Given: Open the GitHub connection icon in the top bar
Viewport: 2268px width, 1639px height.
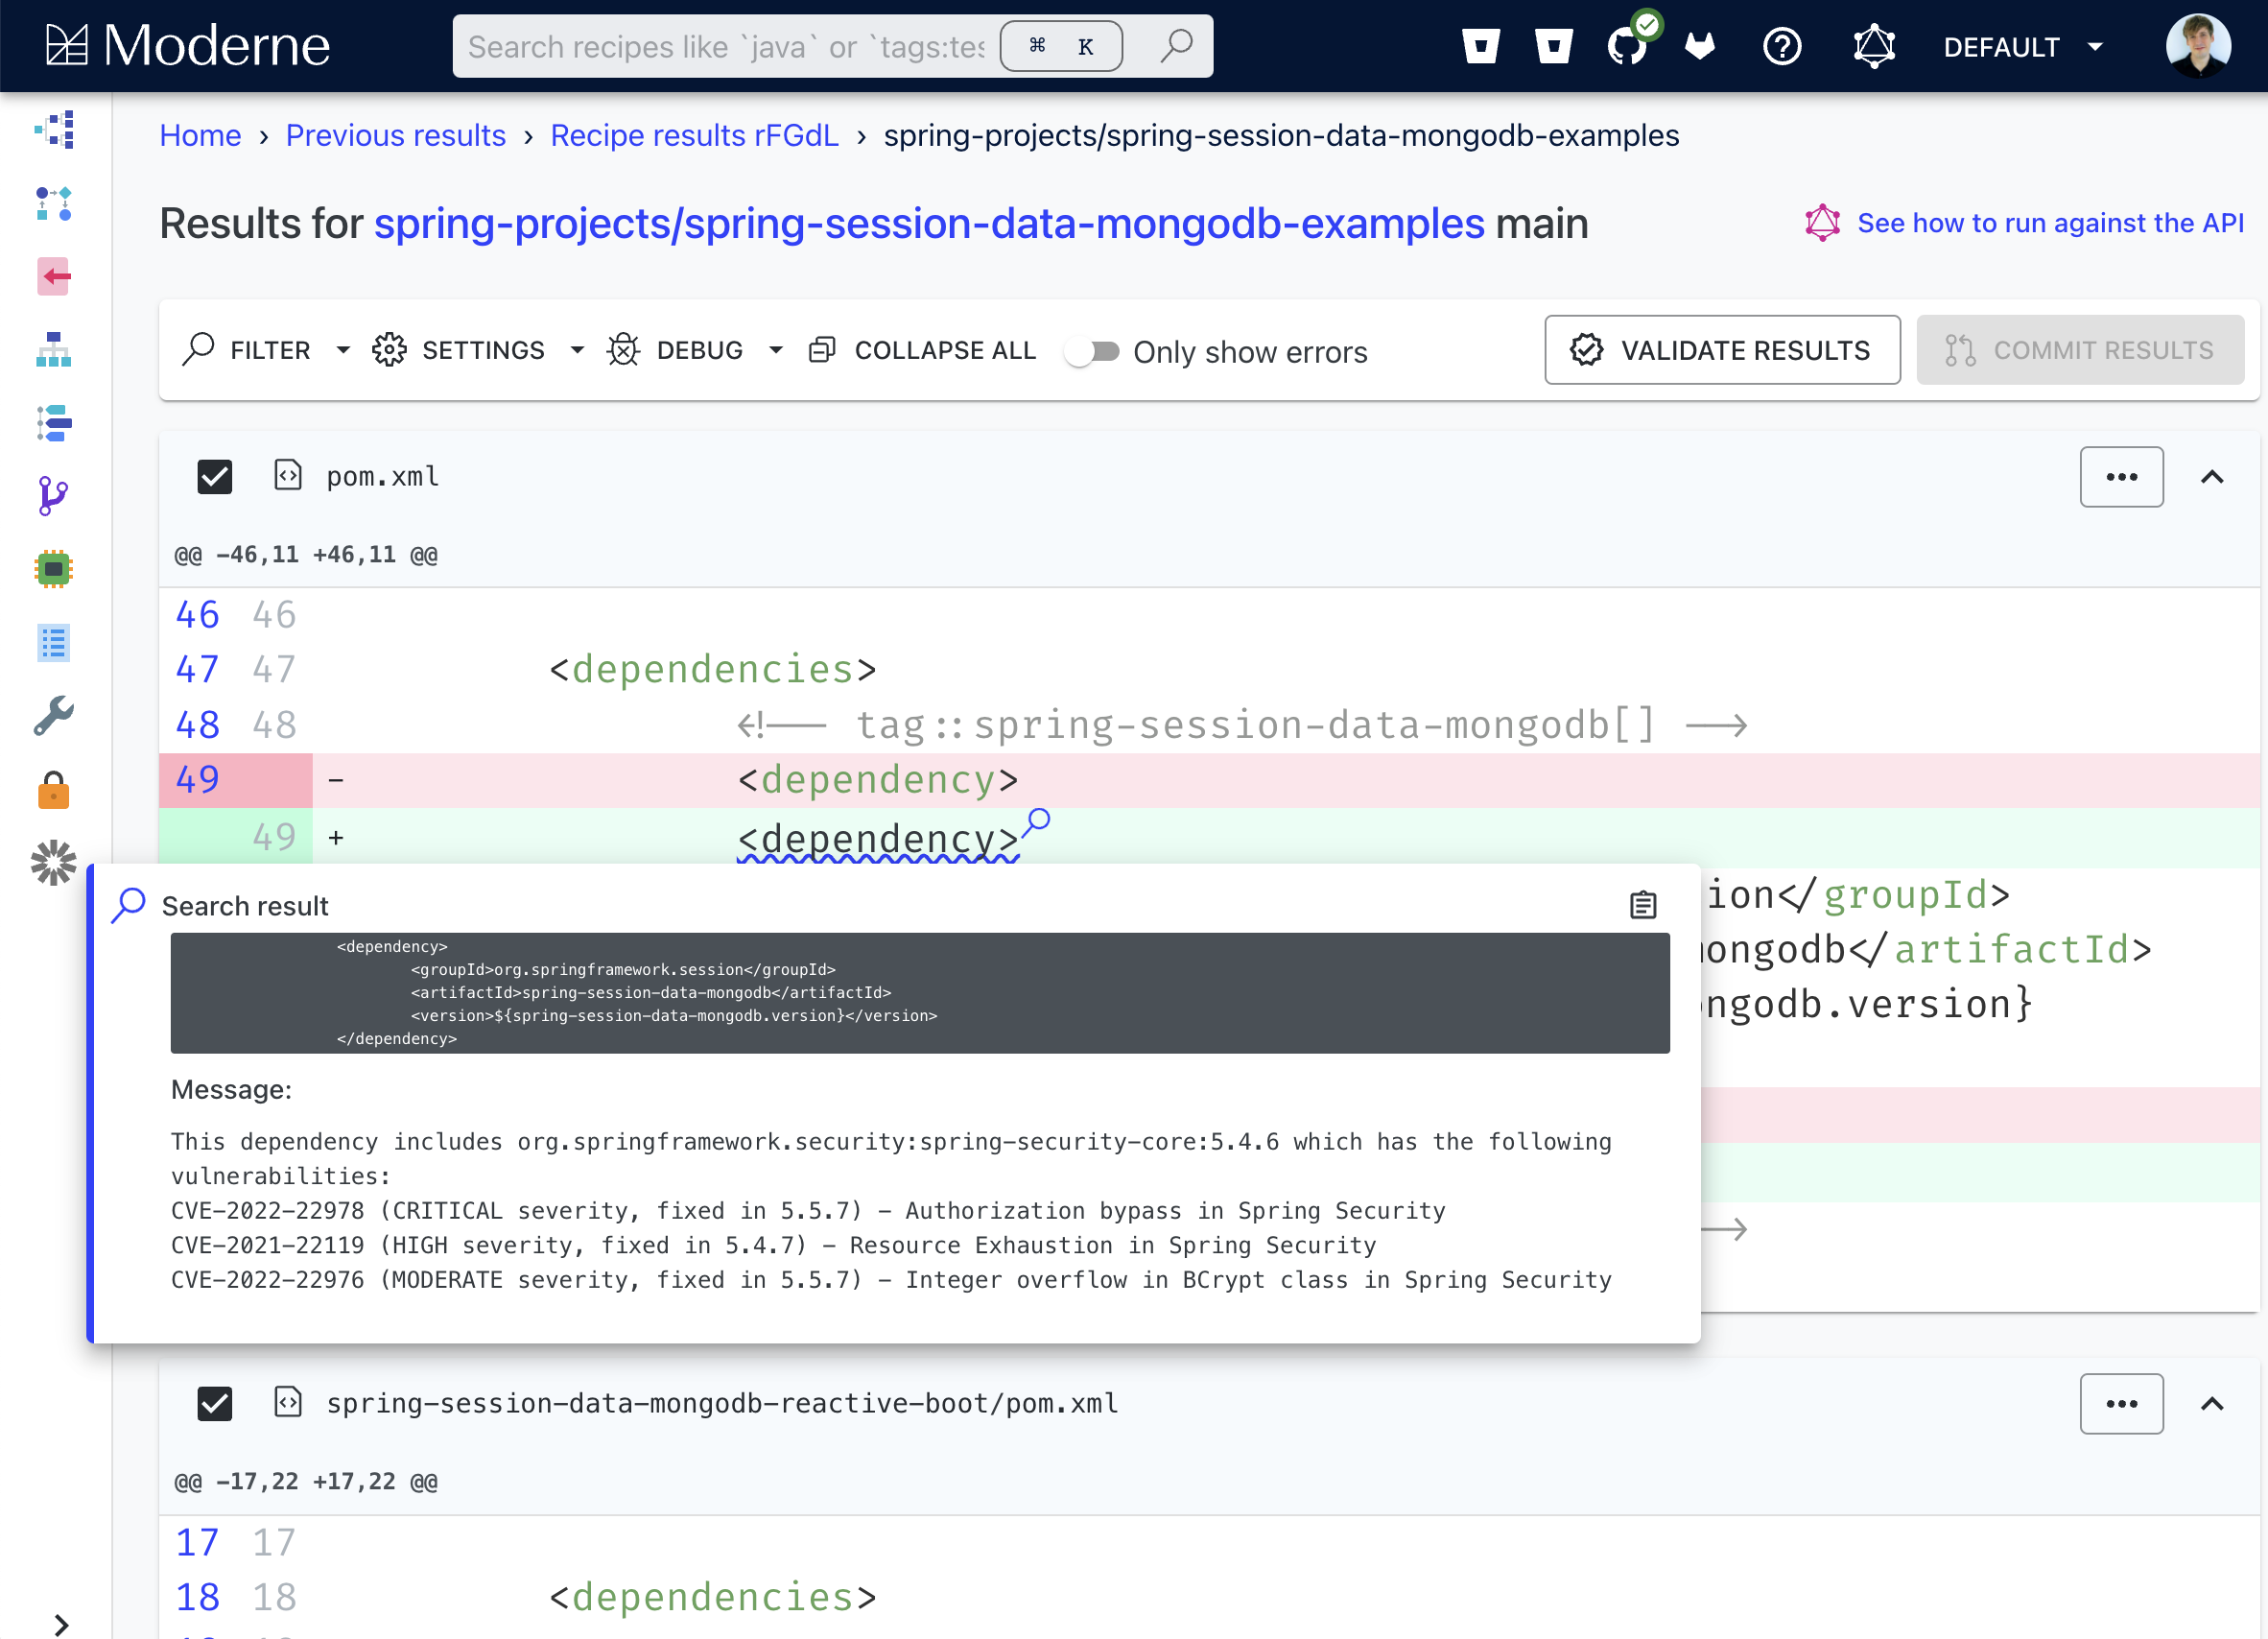Looking at the screenshot, I should pos(1628,46).
